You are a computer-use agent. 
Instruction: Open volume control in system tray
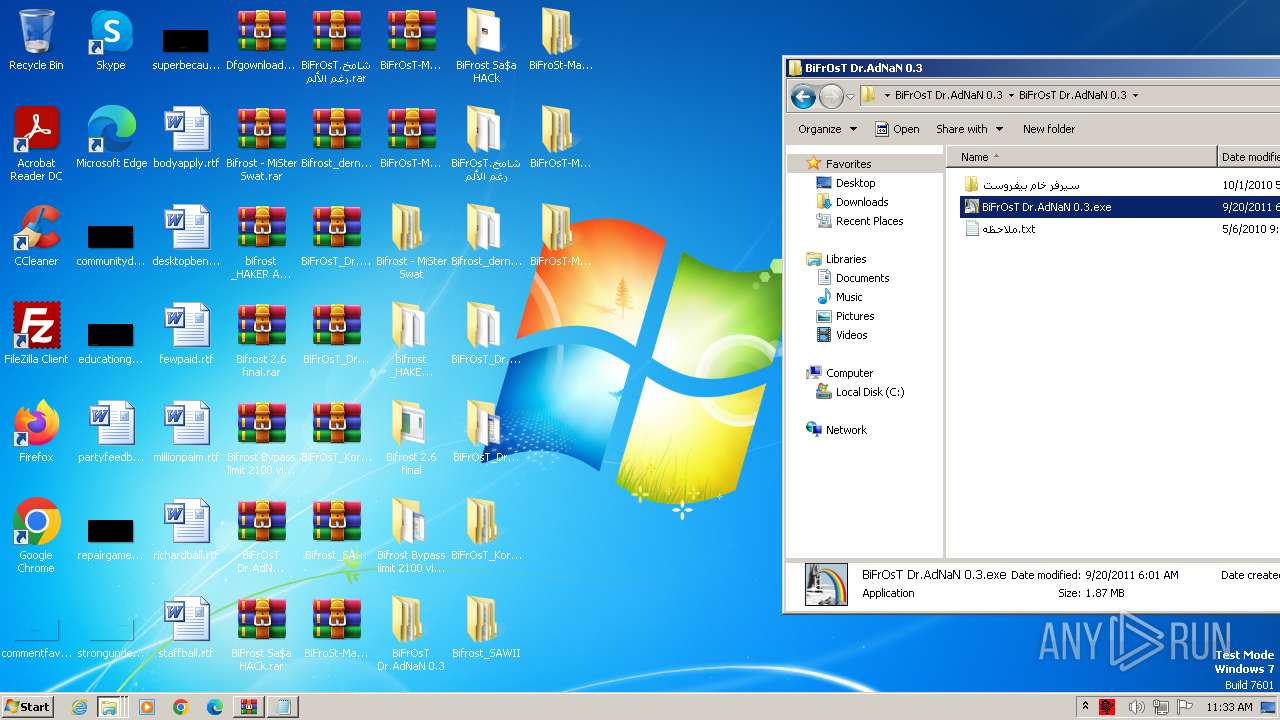[1137, 707]
